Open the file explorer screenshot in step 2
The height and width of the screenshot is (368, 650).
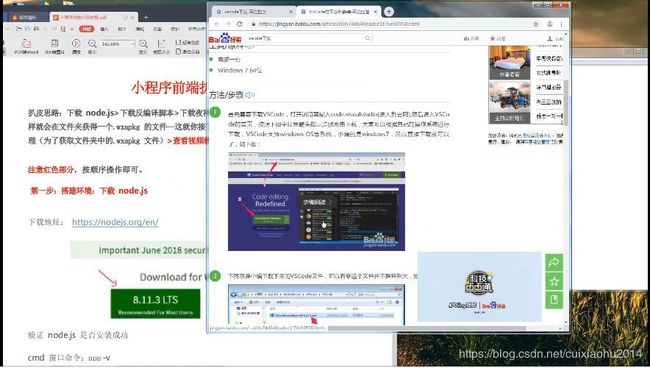[316, 305]
